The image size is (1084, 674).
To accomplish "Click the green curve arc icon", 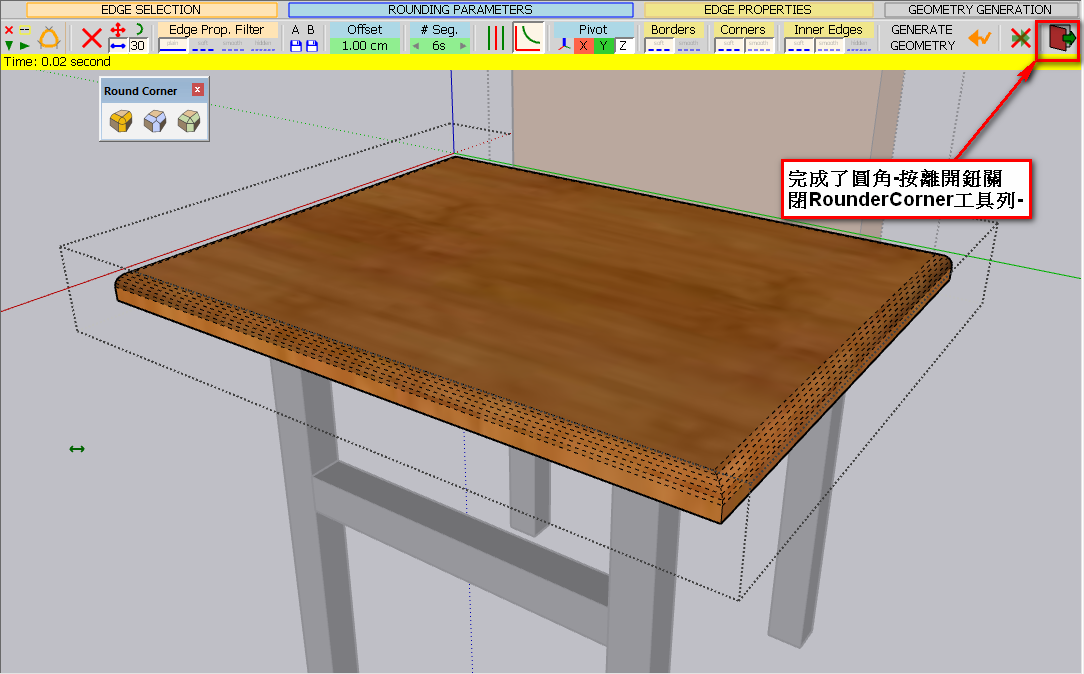I will (x=139, y=30).
